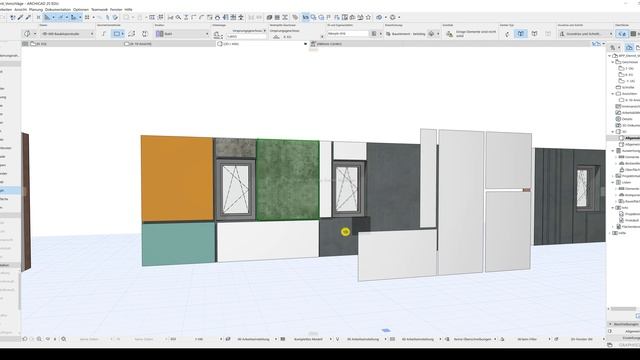Open the Grundriss und Schnitt dropdown
The image size is (640, 360).
coord(586,34)
